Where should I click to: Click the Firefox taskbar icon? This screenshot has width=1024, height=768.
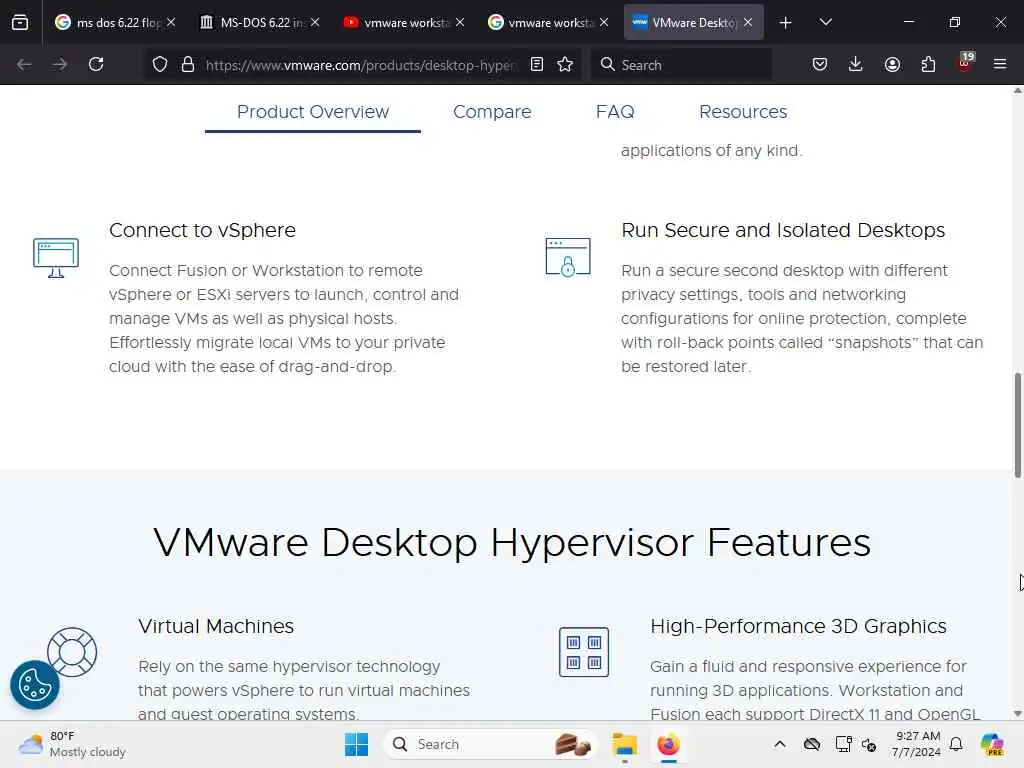(668, 744)
